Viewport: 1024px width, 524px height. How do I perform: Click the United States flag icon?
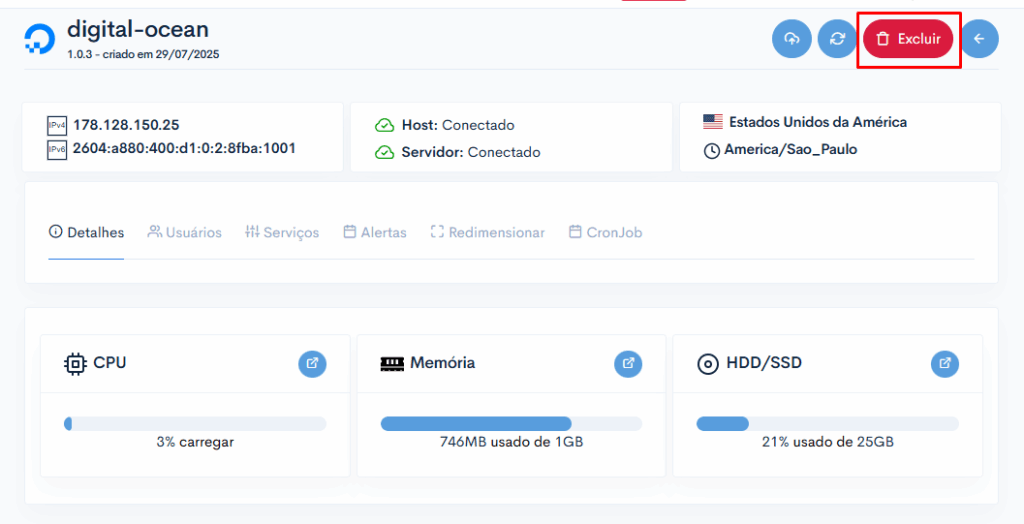(x=712, y=122)
